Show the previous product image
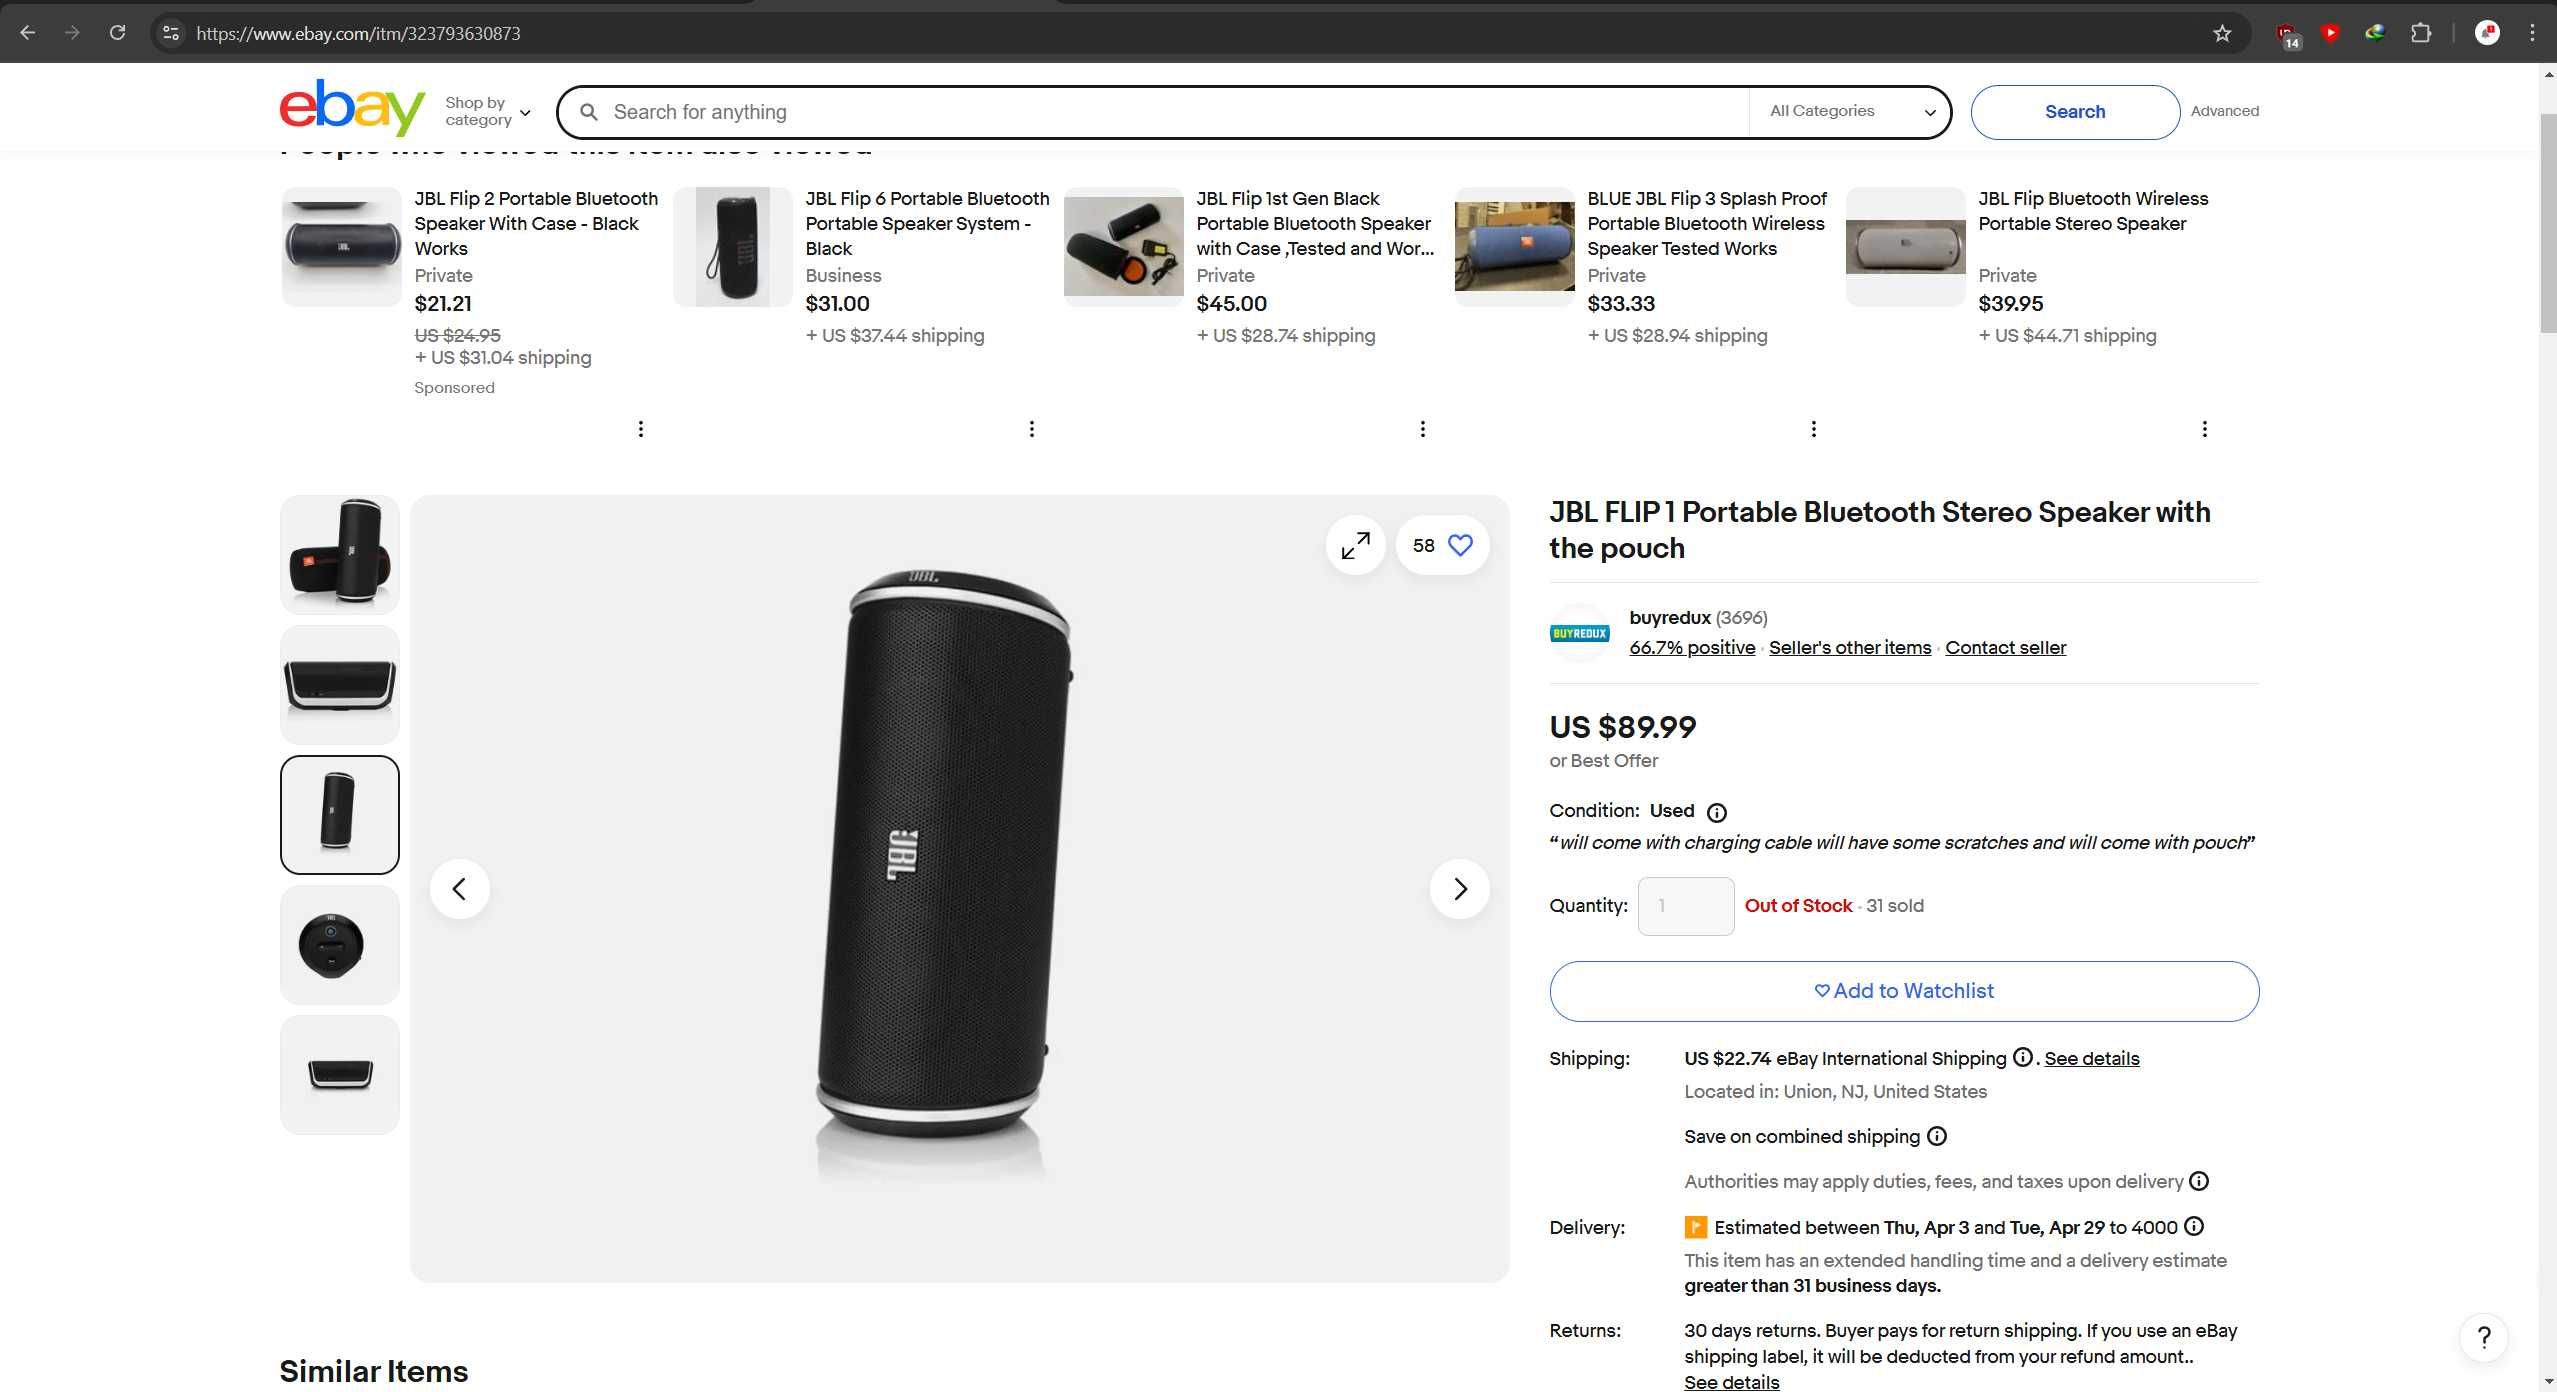The width and height of the screenshot is (2557, 1392). pyautogui.click(x=459, y=888)
